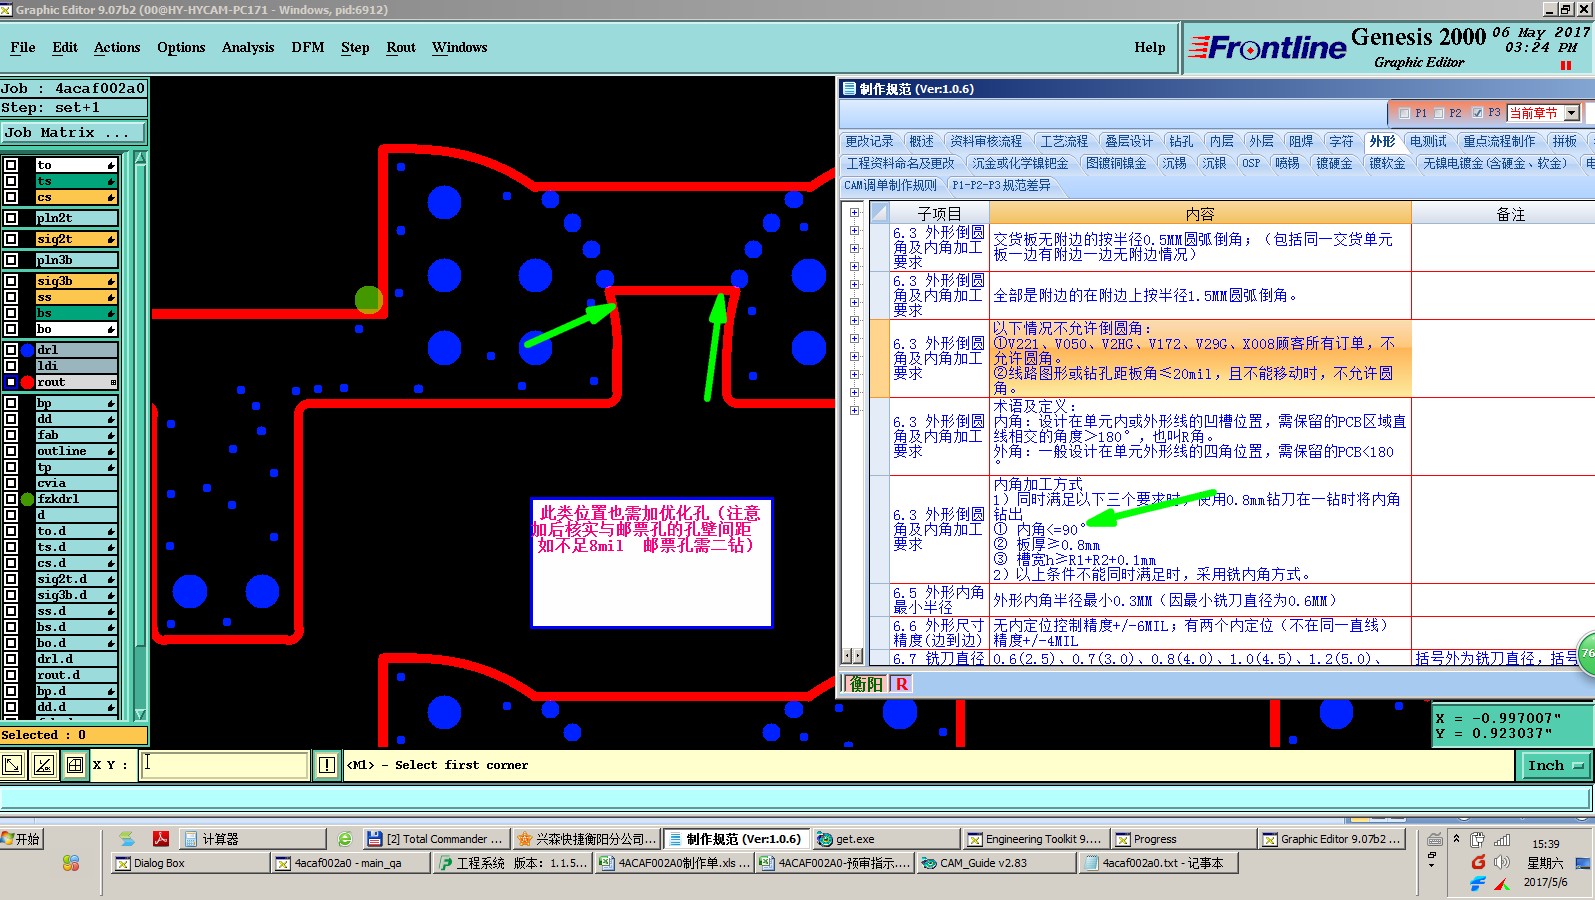Viewport: 1595px width, 900px height.
Task: Click the red G icon in system tray
Action: point(1478,862)
